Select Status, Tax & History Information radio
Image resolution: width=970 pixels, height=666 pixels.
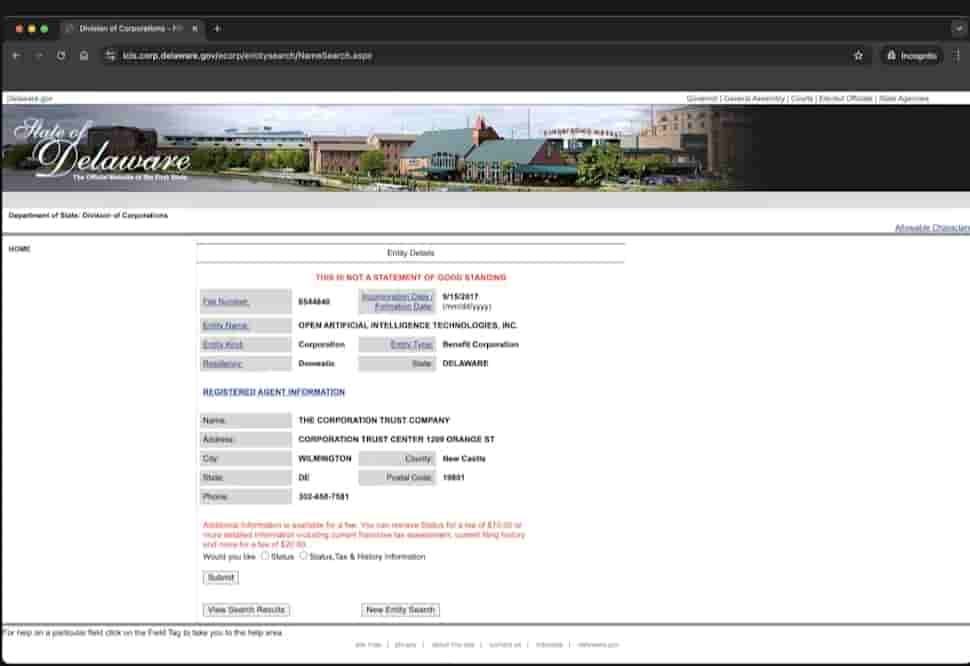[304, 556]
